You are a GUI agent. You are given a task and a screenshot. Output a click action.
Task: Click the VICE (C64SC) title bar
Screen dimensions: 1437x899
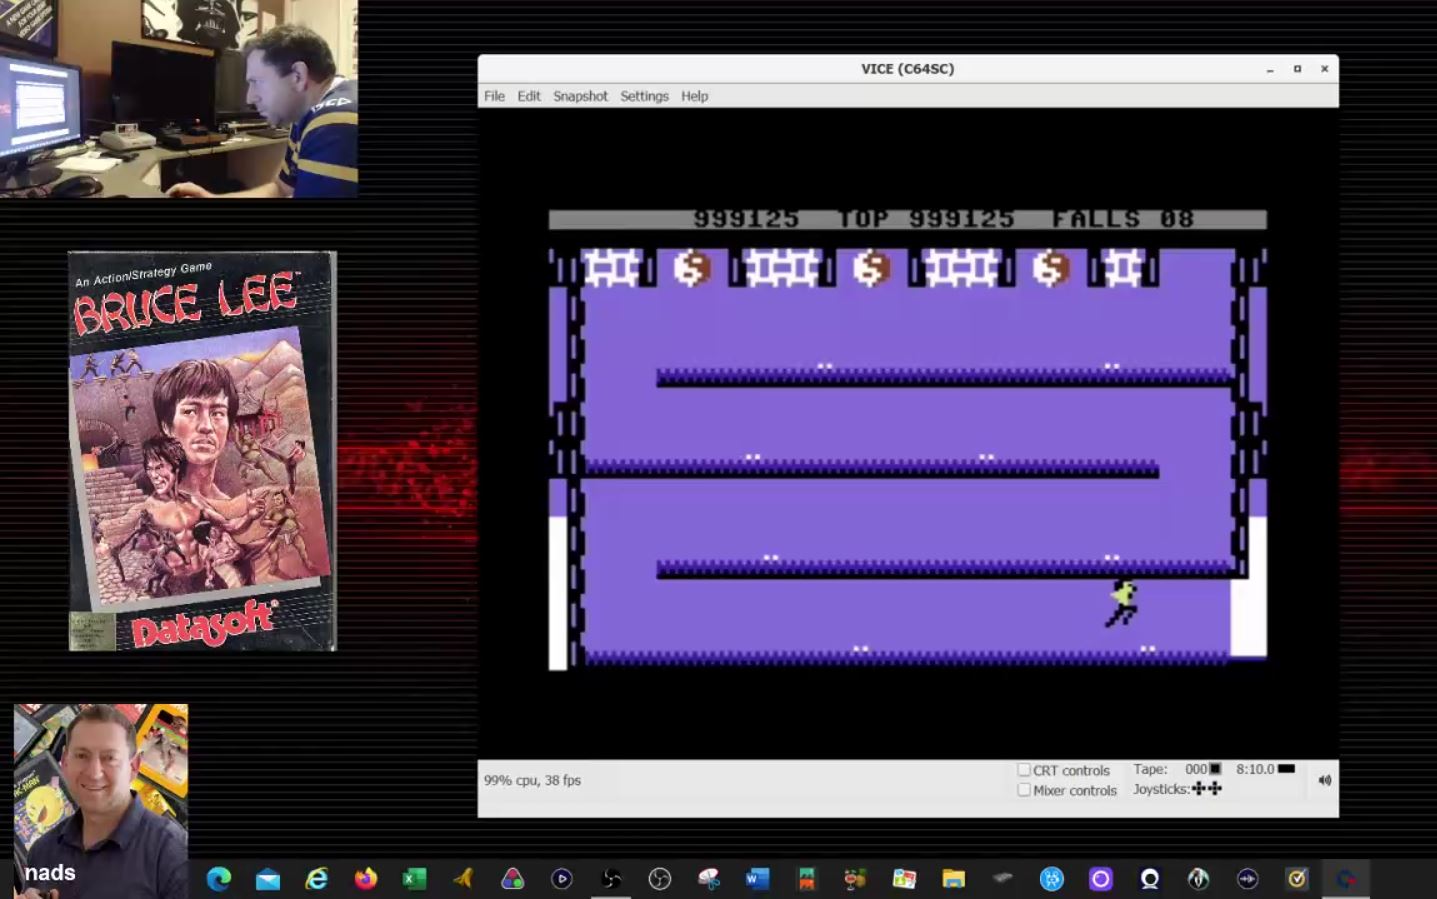pos(907,69)
